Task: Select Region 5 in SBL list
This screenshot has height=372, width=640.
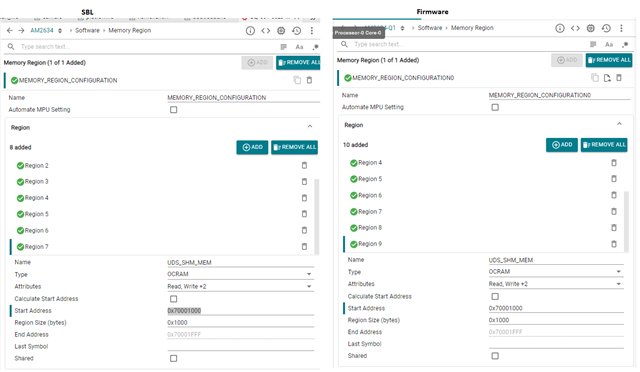Action: click(36, 214)
